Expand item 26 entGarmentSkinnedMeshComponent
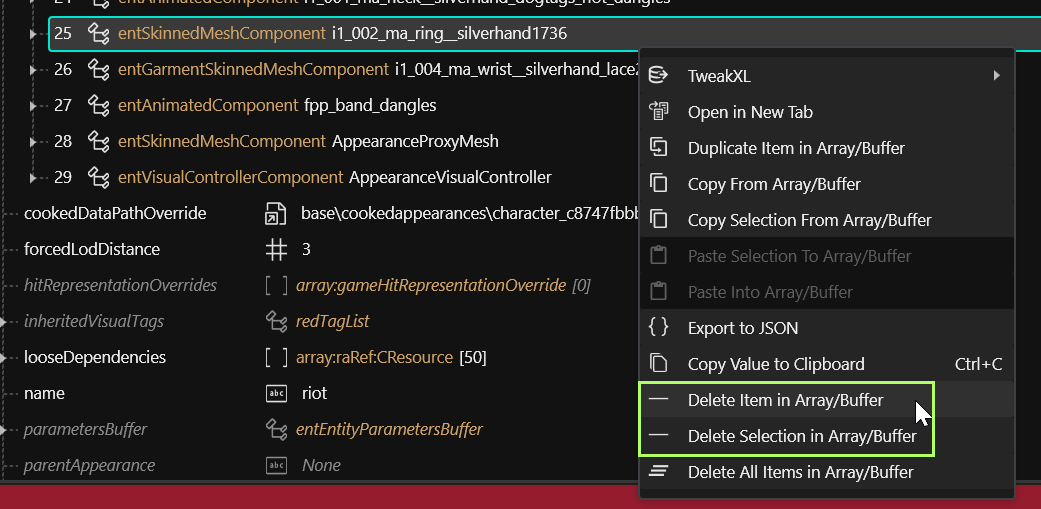The height and width of the screenshot is (509, 1041). pos(33,70)
